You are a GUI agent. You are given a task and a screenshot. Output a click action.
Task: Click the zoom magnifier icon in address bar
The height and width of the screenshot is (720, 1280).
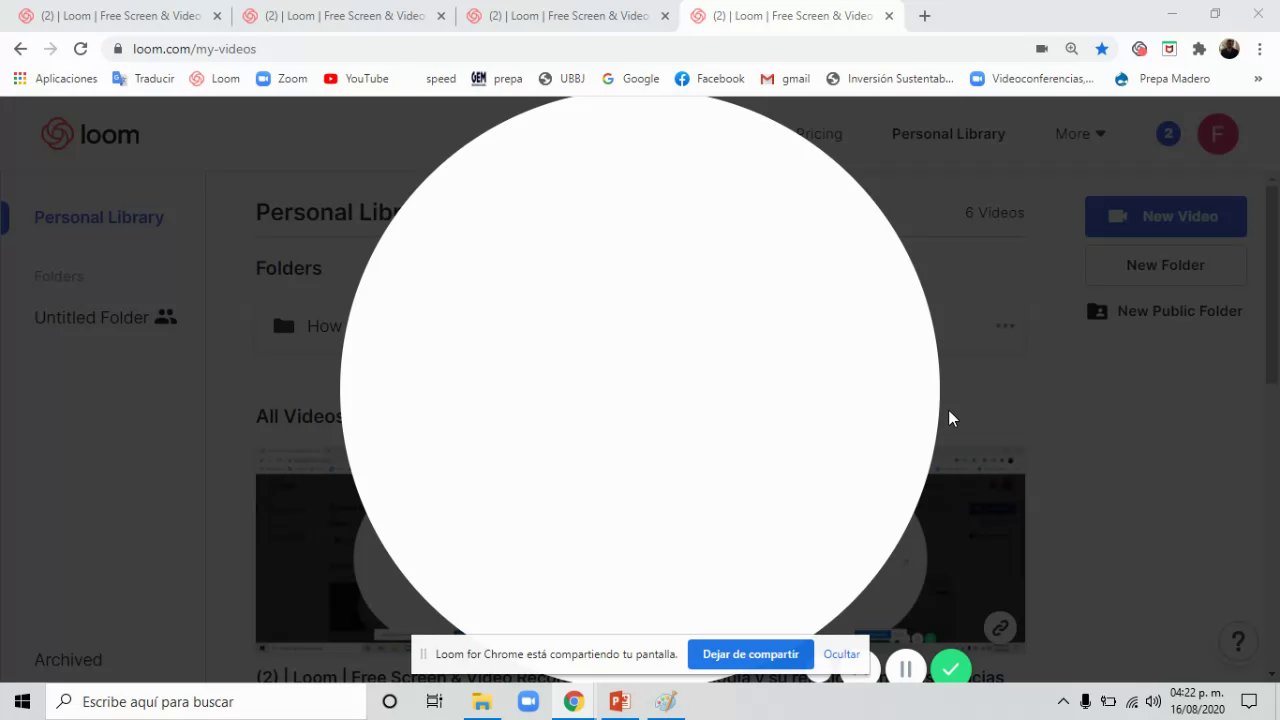tap(1071, 49)
